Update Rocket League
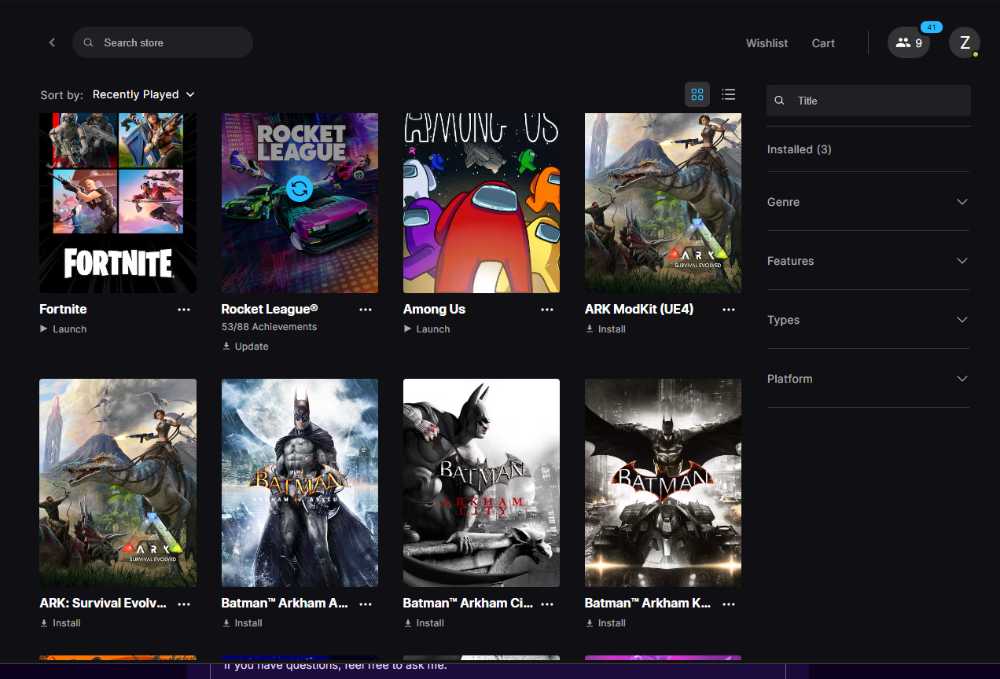 [x=246, y=346]
